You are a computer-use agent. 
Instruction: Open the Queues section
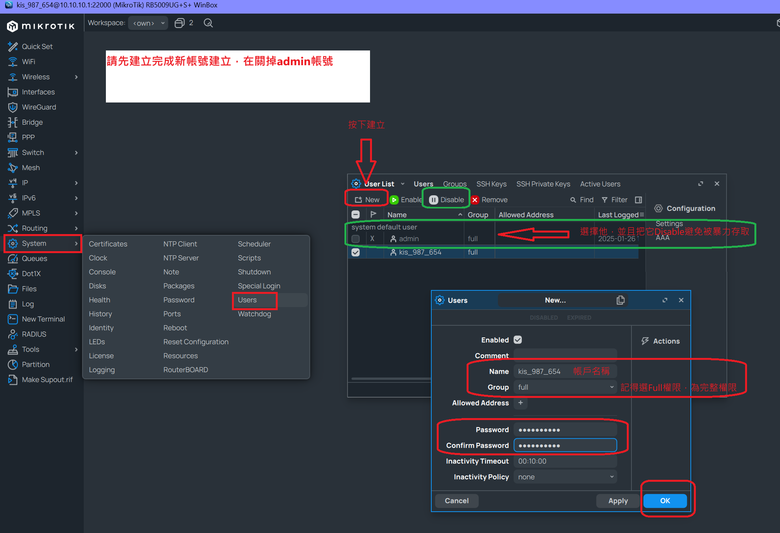click(27, 259)
